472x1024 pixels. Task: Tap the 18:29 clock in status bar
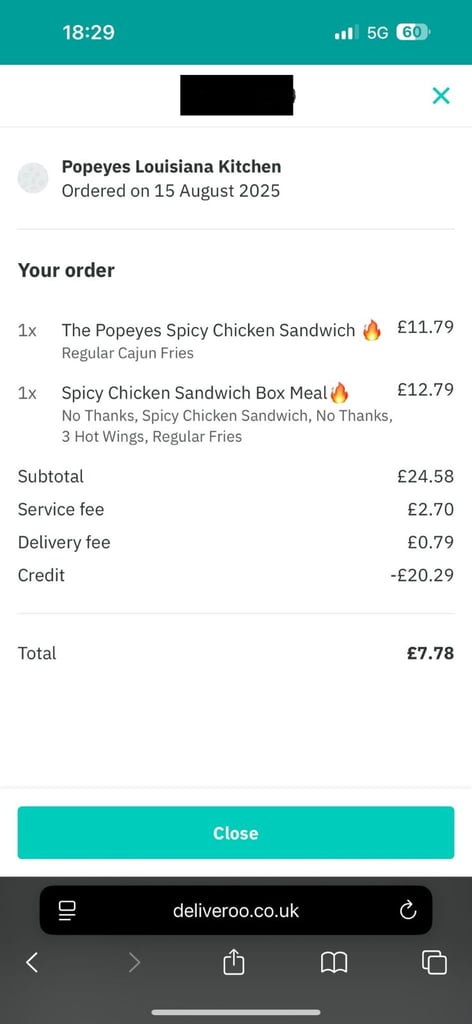pyautogui.click(x=88, y=33)
